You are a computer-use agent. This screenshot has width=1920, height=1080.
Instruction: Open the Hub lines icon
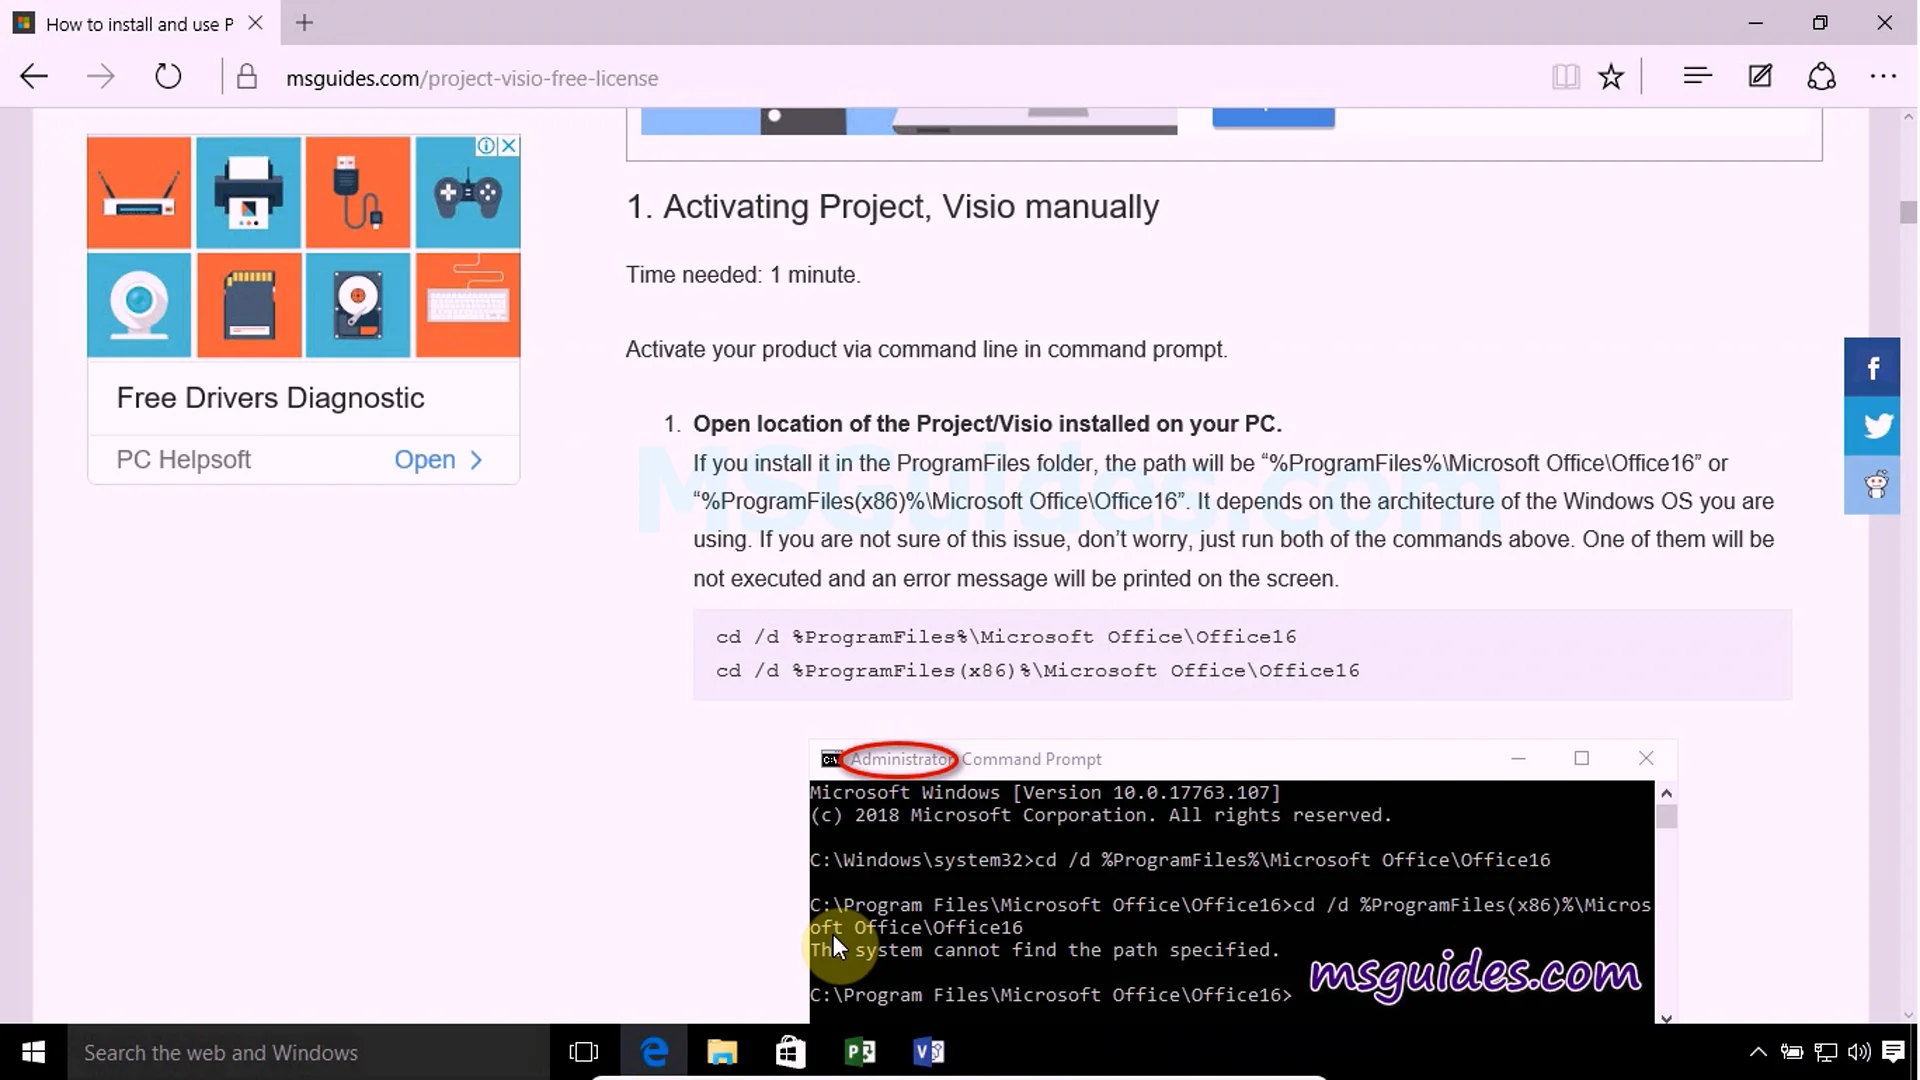1697,76
